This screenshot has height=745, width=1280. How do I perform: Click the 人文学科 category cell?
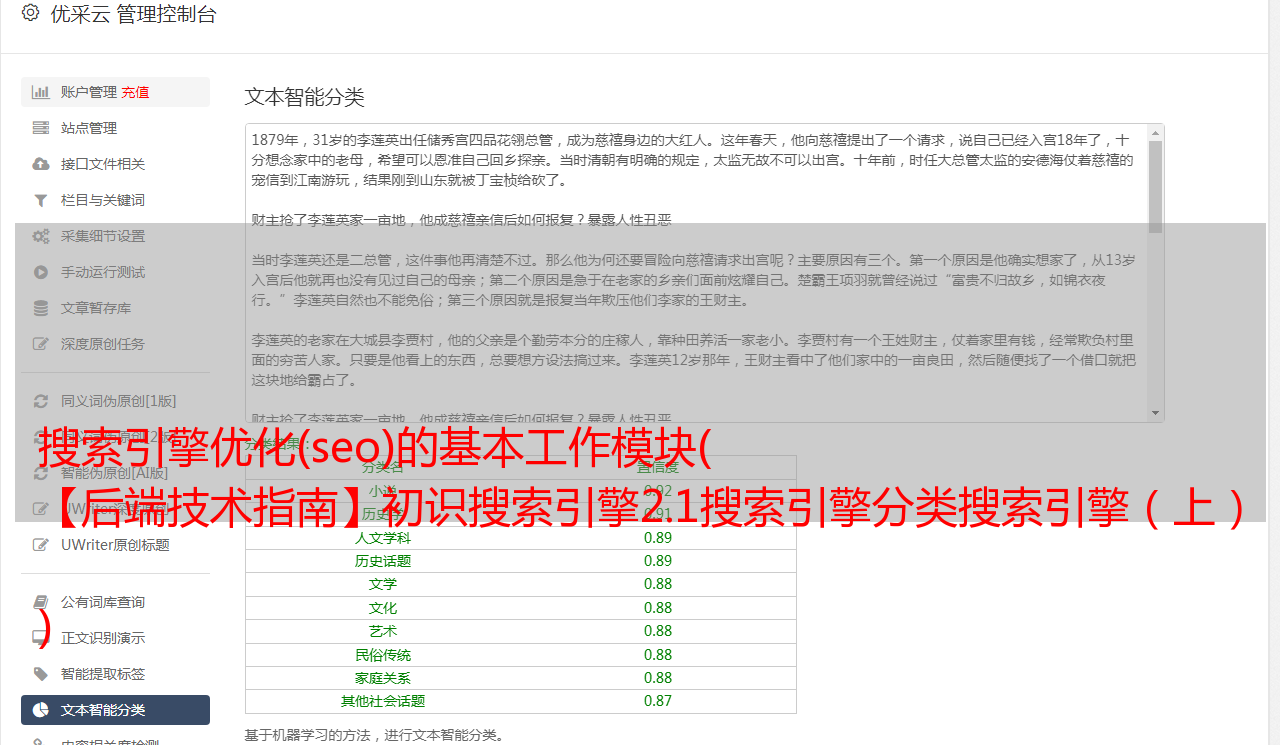pos(383,538)
